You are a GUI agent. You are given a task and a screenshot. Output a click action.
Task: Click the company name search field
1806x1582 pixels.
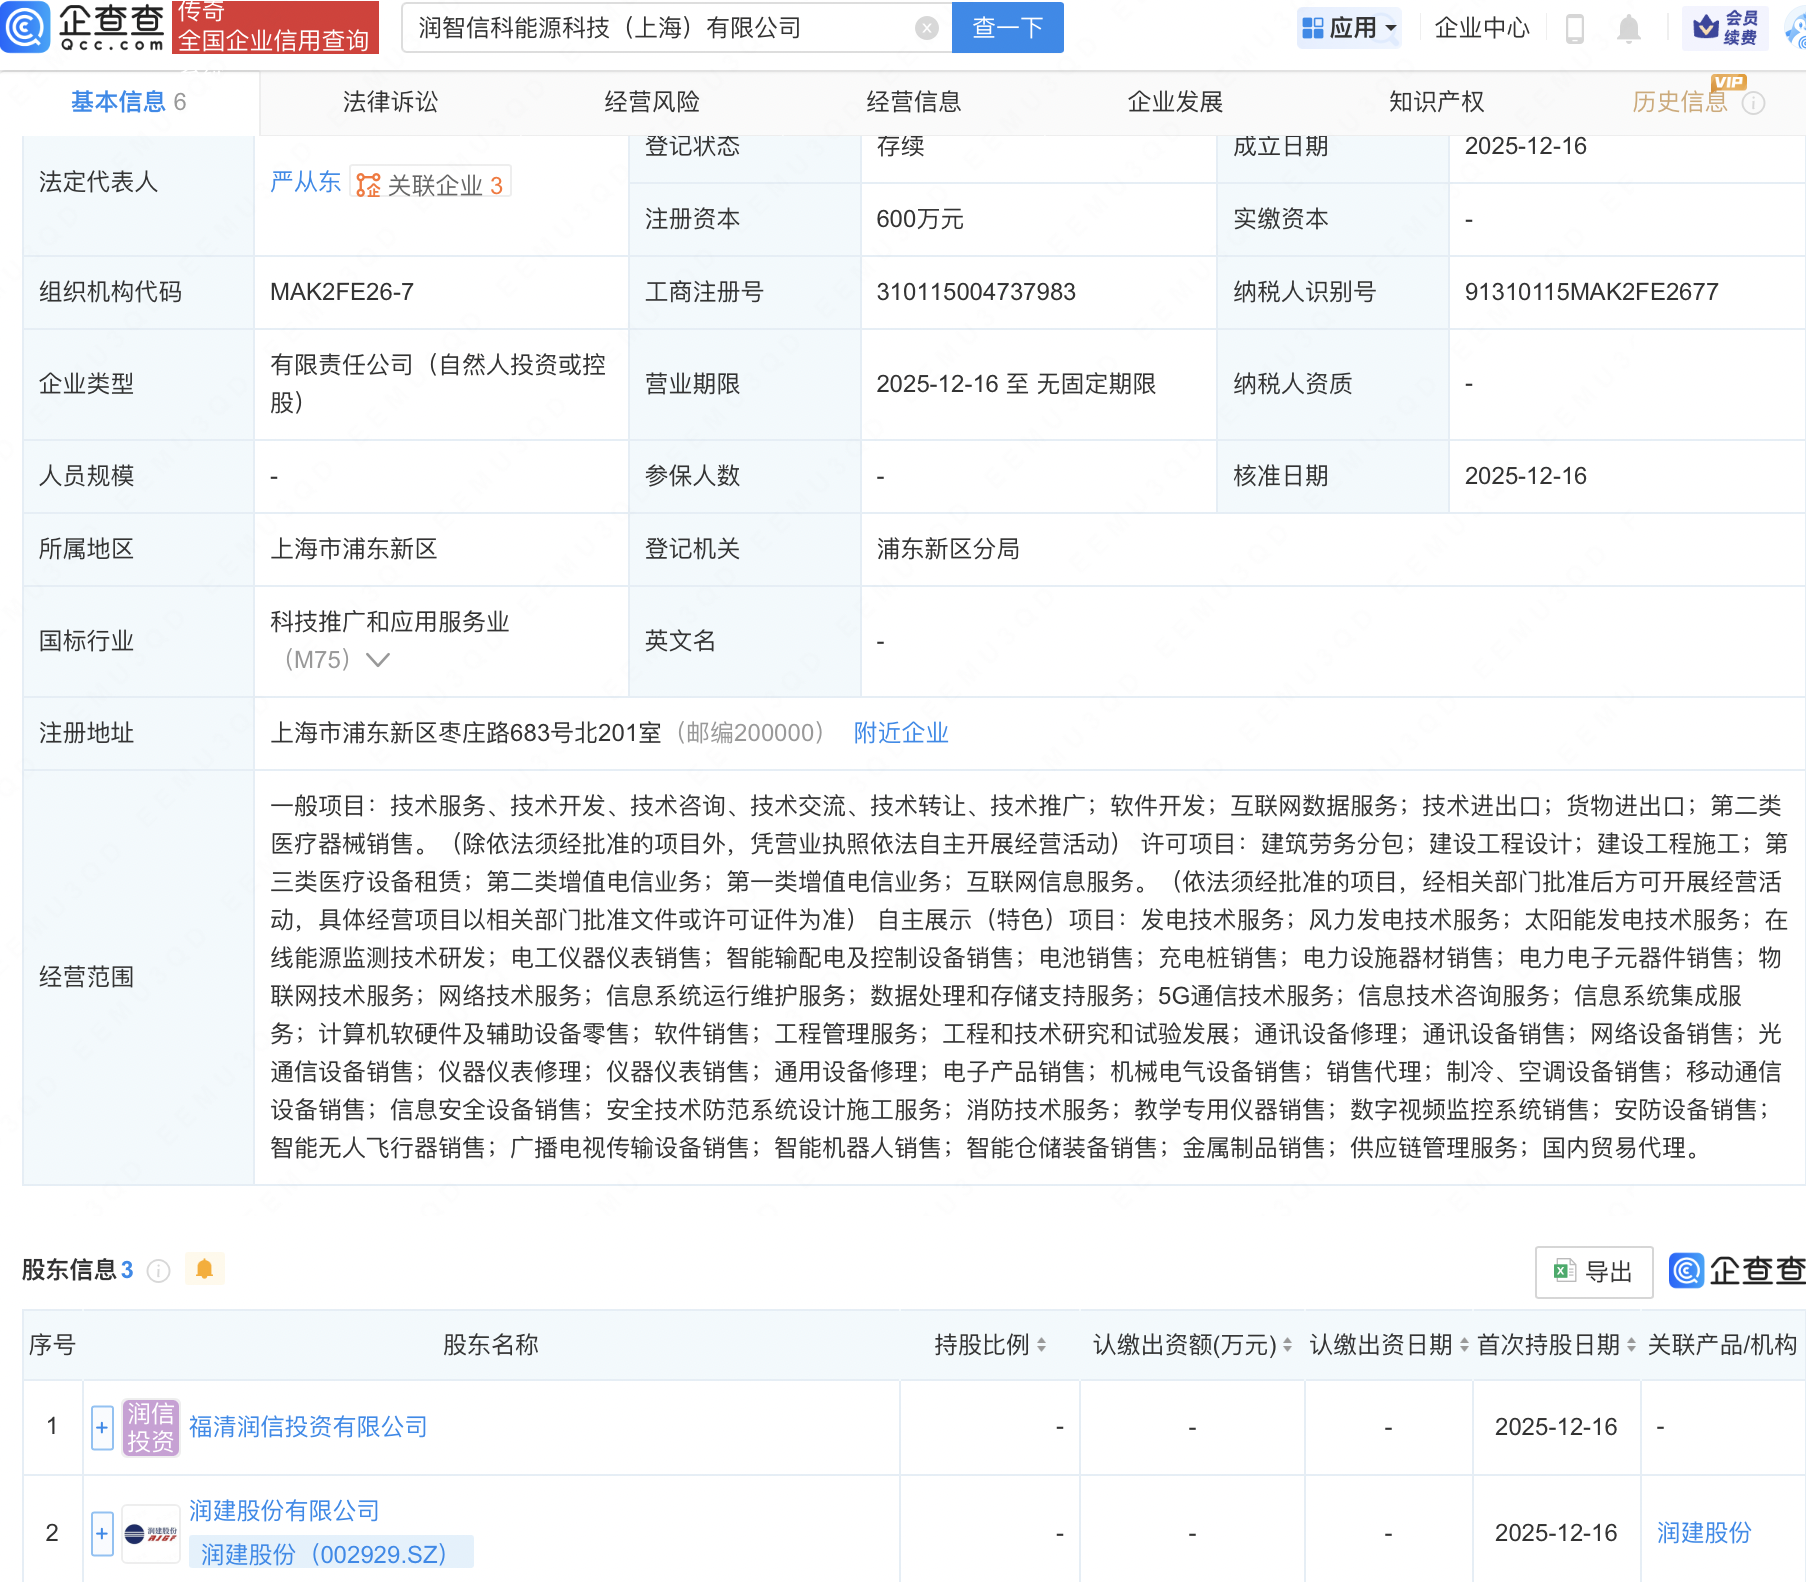660,28
